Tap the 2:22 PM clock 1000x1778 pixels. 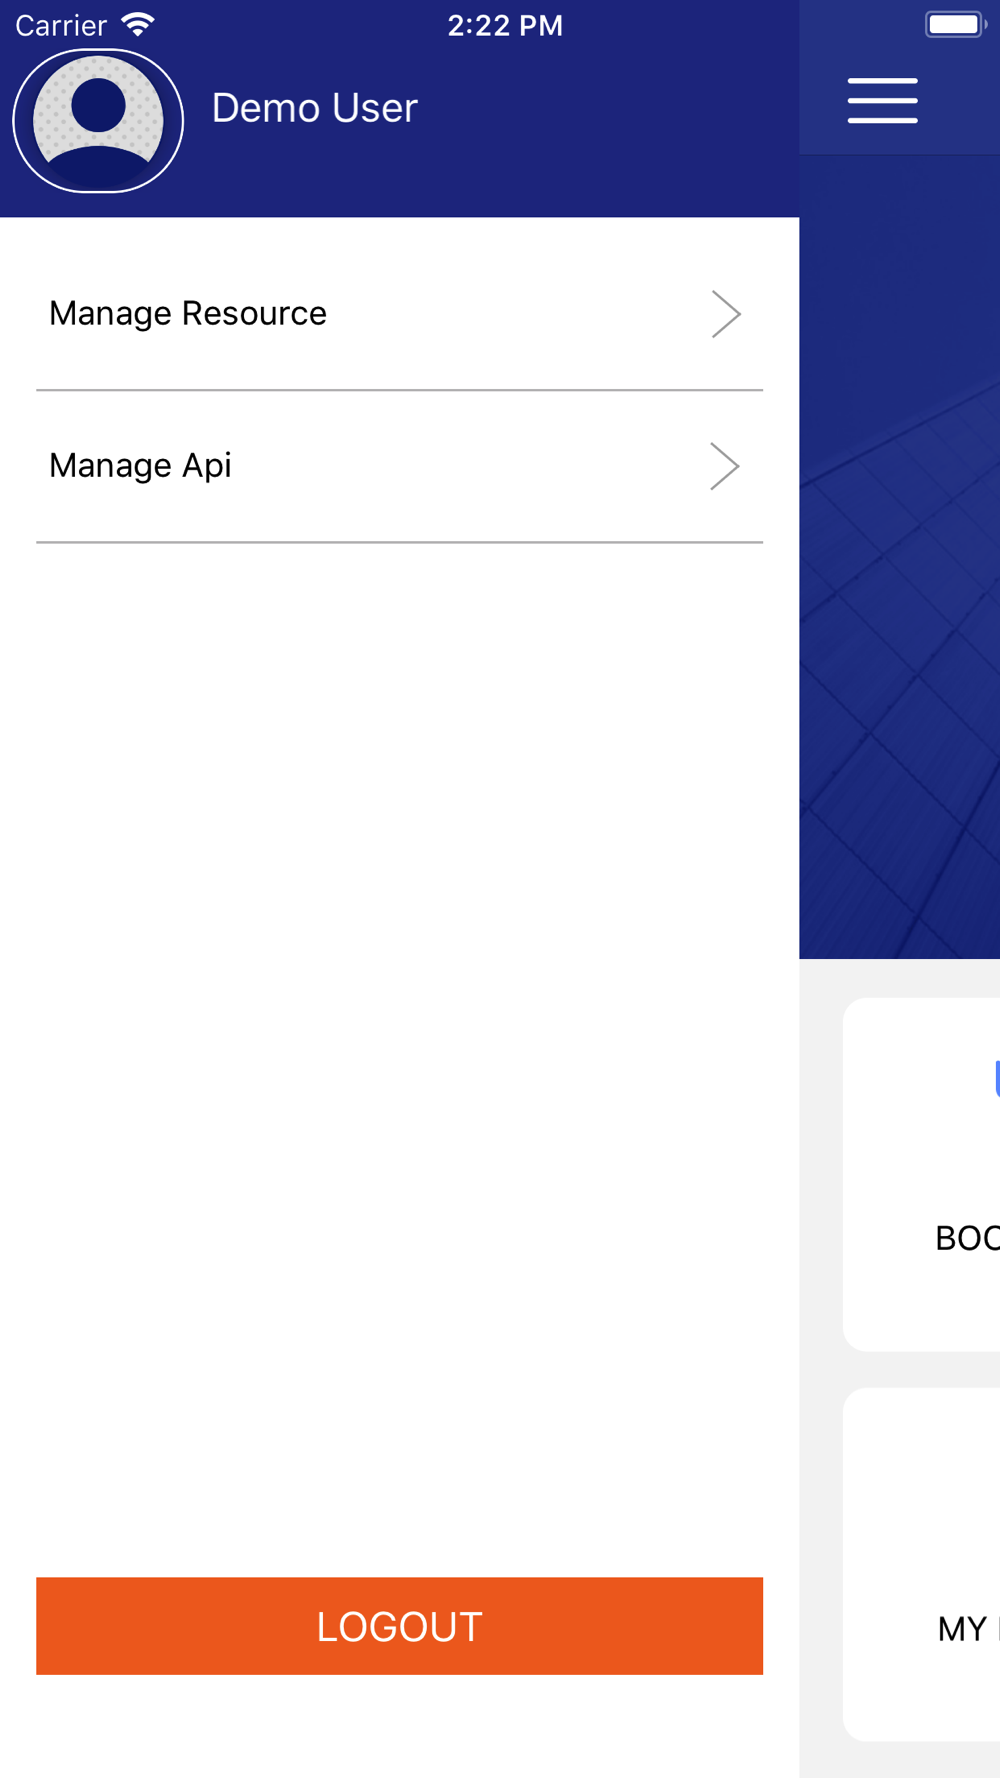505,25
